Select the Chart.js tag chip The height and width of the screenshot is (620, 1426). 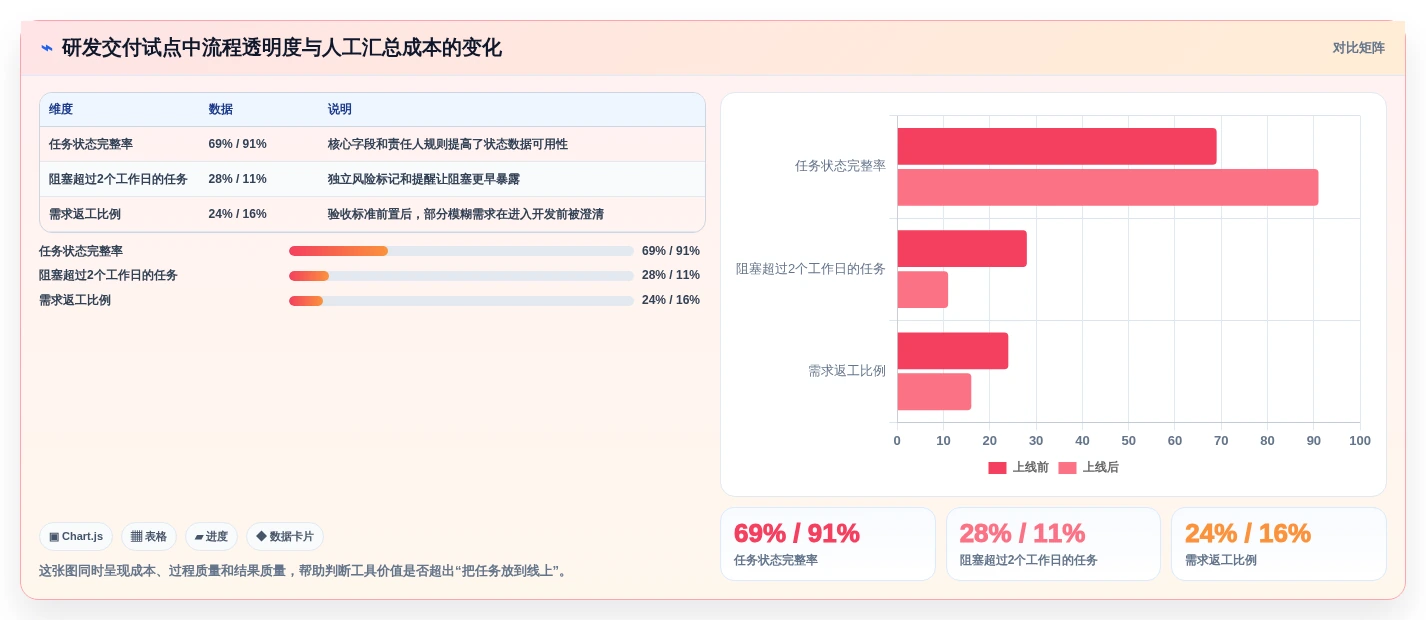(76, 536)
